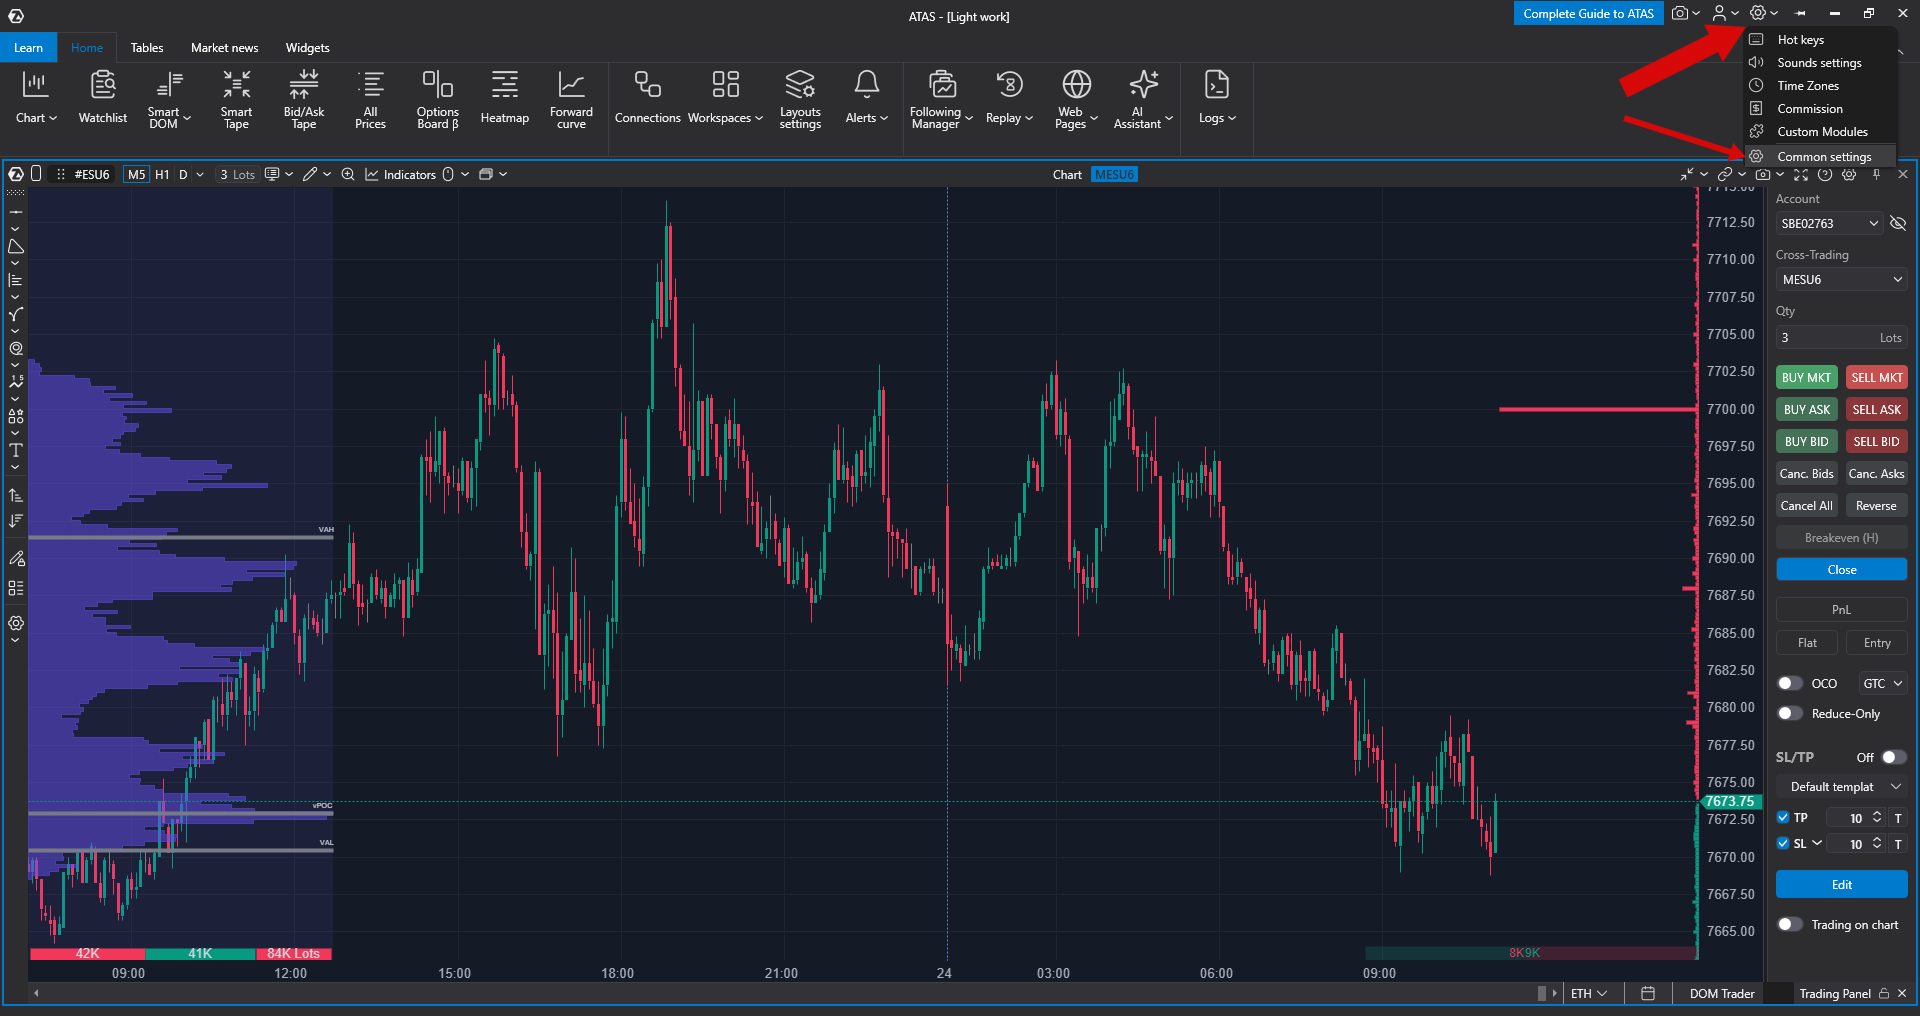This screenshot has height=1016, width=1920.
Task: Select Common settings in the menu
Action: (x=1821, y=157)
